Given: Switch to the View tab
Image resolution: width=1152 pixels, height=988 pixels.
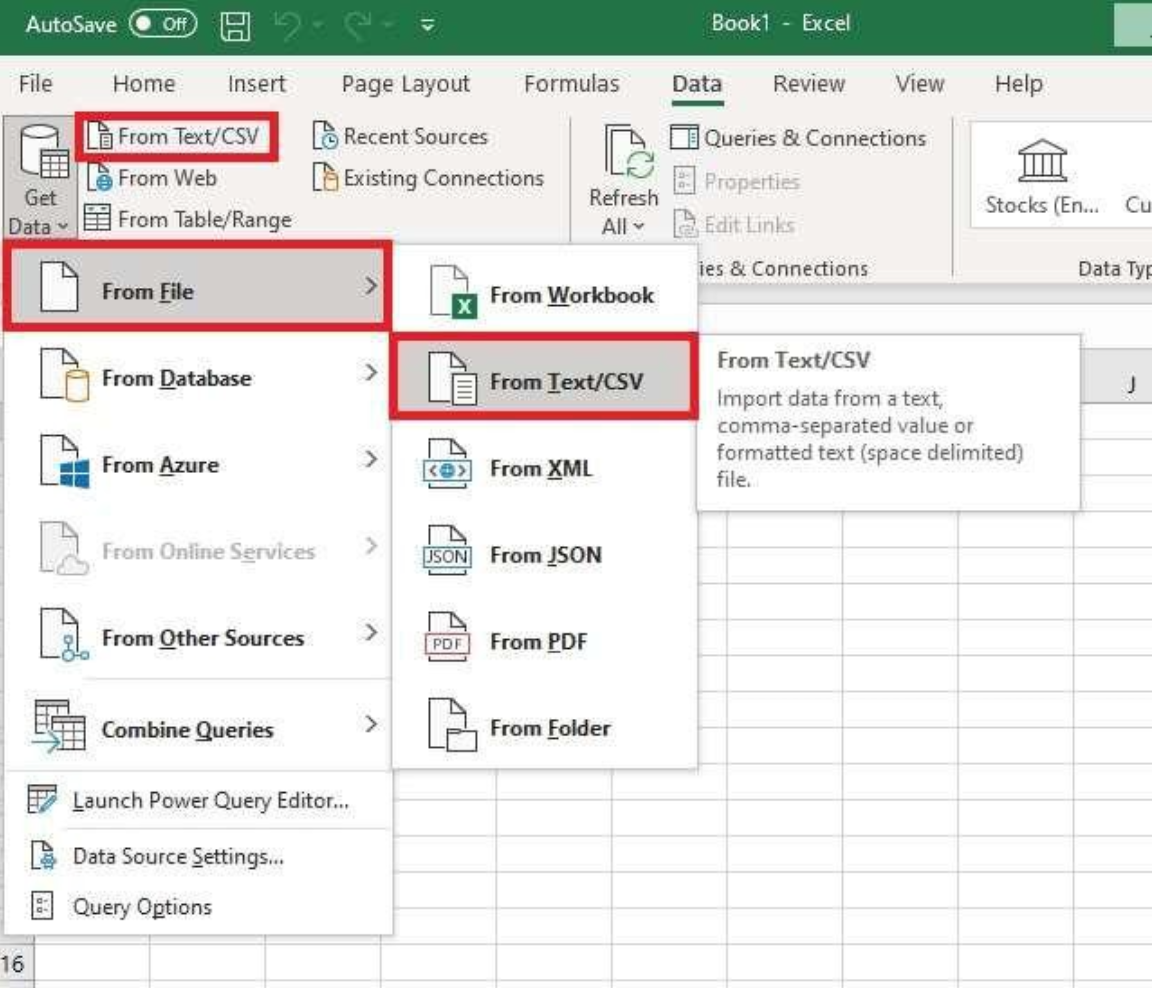Looking at the screenshot, I should (920, 84).
